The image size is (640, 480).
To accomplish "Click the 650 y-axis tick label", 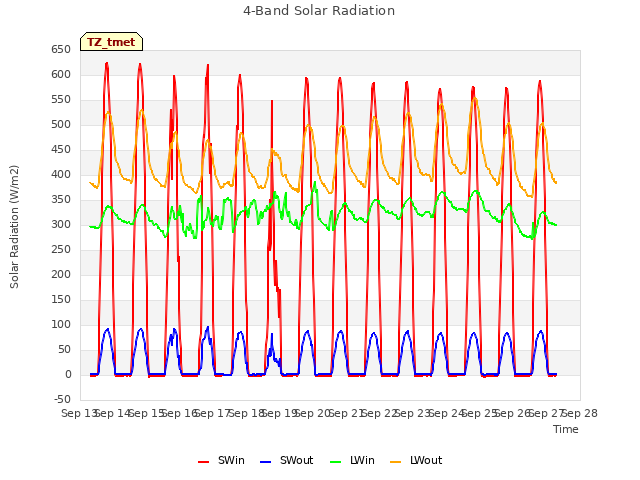I will click(x=61, y=50).
